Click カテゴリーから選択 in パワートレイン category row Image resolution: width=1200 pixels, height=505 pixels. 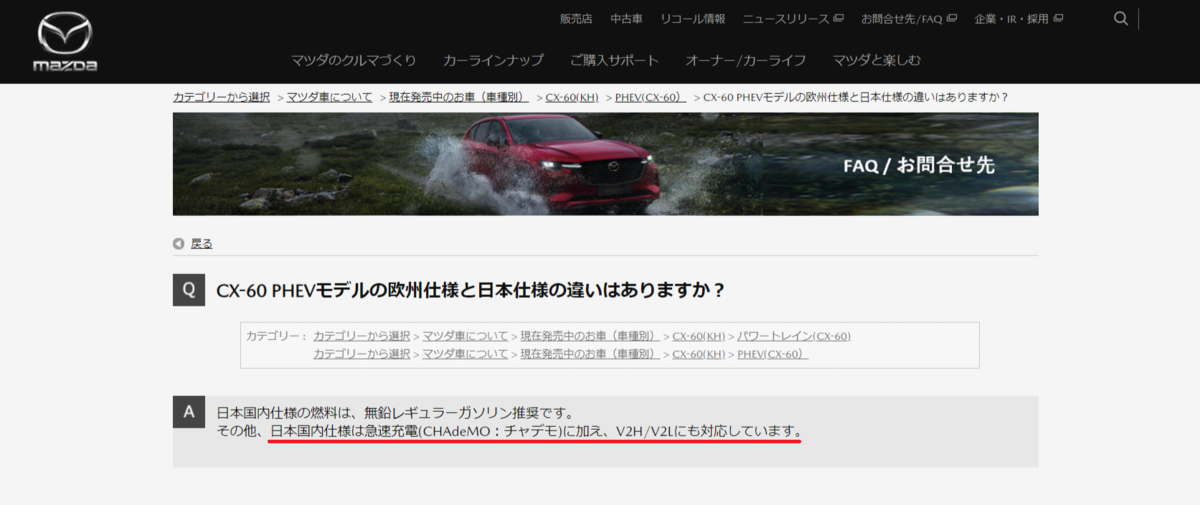(x=362, y=336)
